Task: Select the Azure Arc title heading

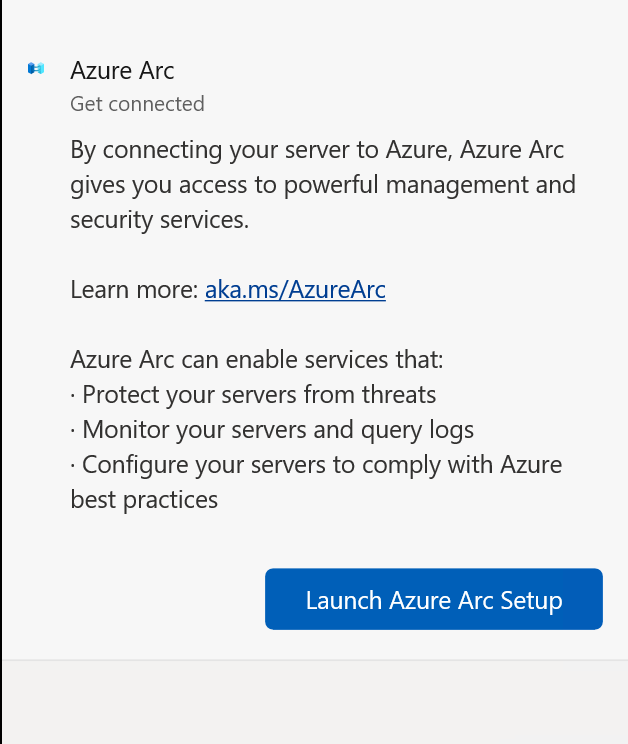Action: 122,71
